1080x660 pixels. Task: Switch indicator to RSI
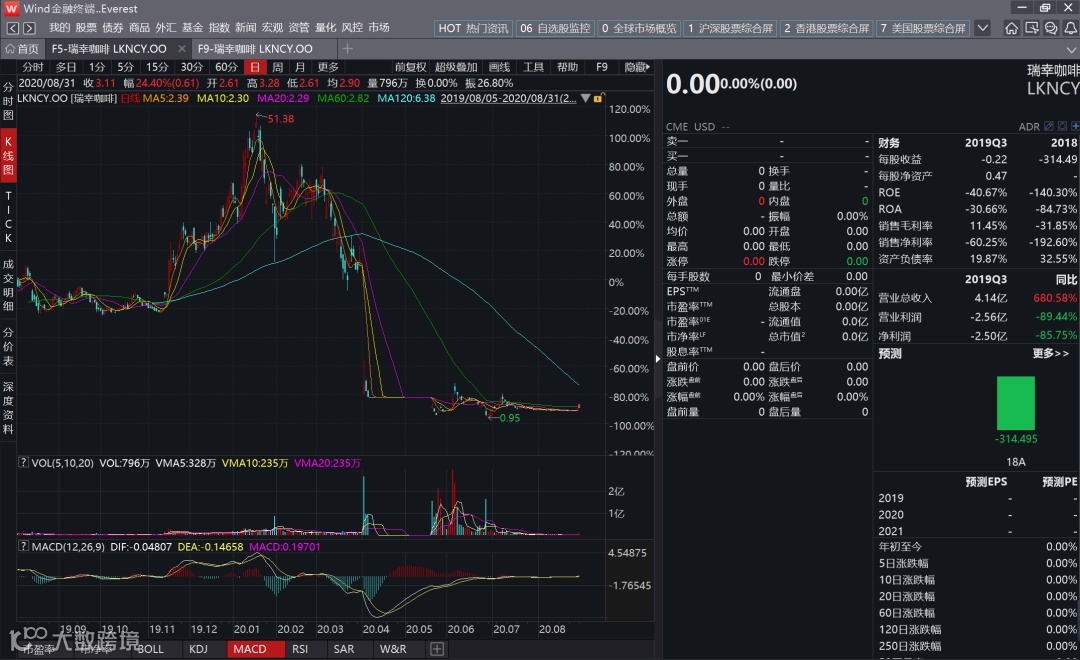[x=300, y=649]
